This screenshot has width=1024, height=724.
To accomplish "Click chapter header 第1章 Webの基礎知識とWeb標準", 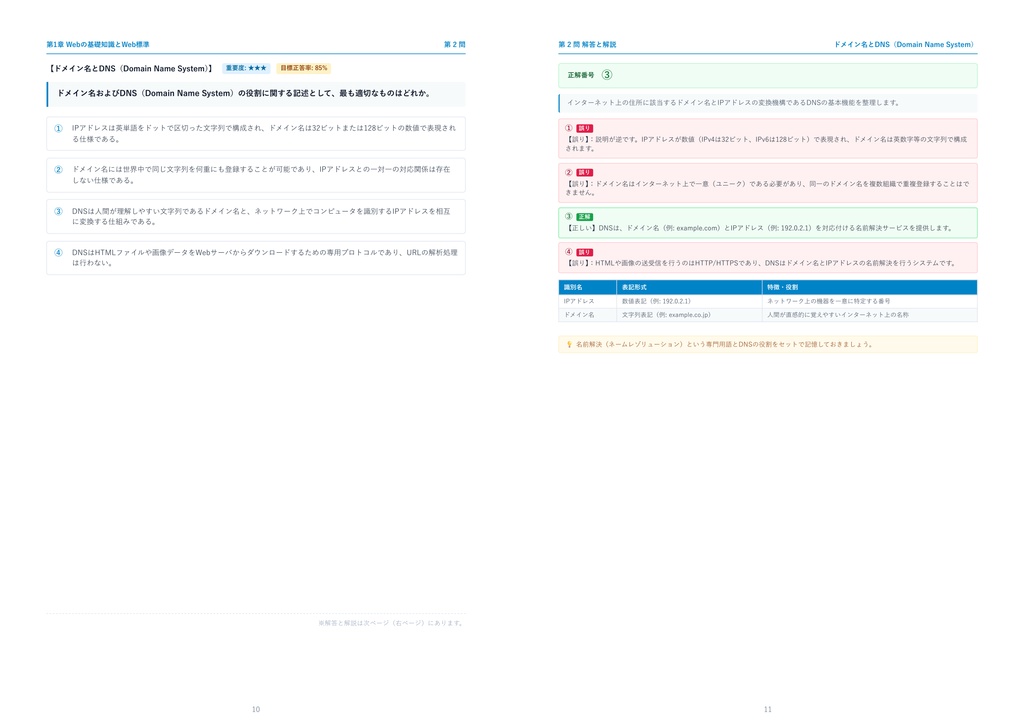I will point(98,44).
